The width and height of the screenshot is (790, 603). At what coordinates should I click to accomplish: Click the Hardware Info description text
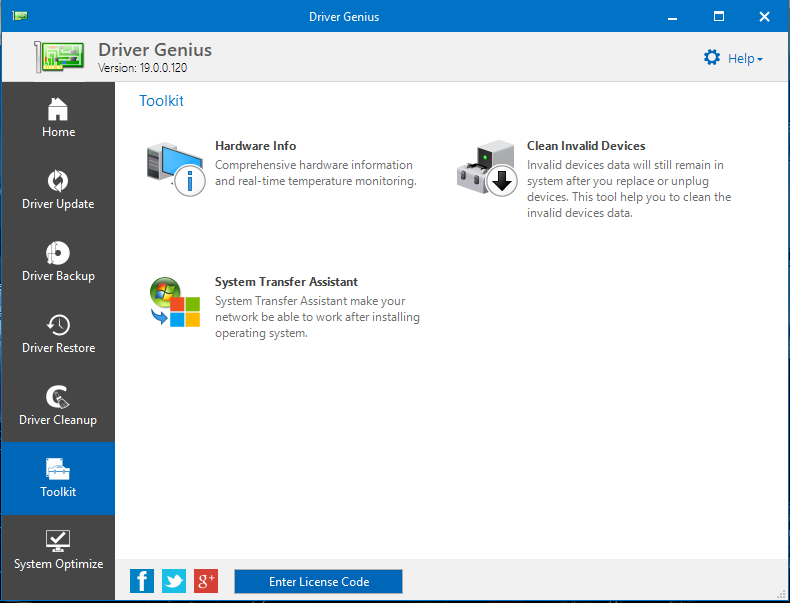click(316, 173)
